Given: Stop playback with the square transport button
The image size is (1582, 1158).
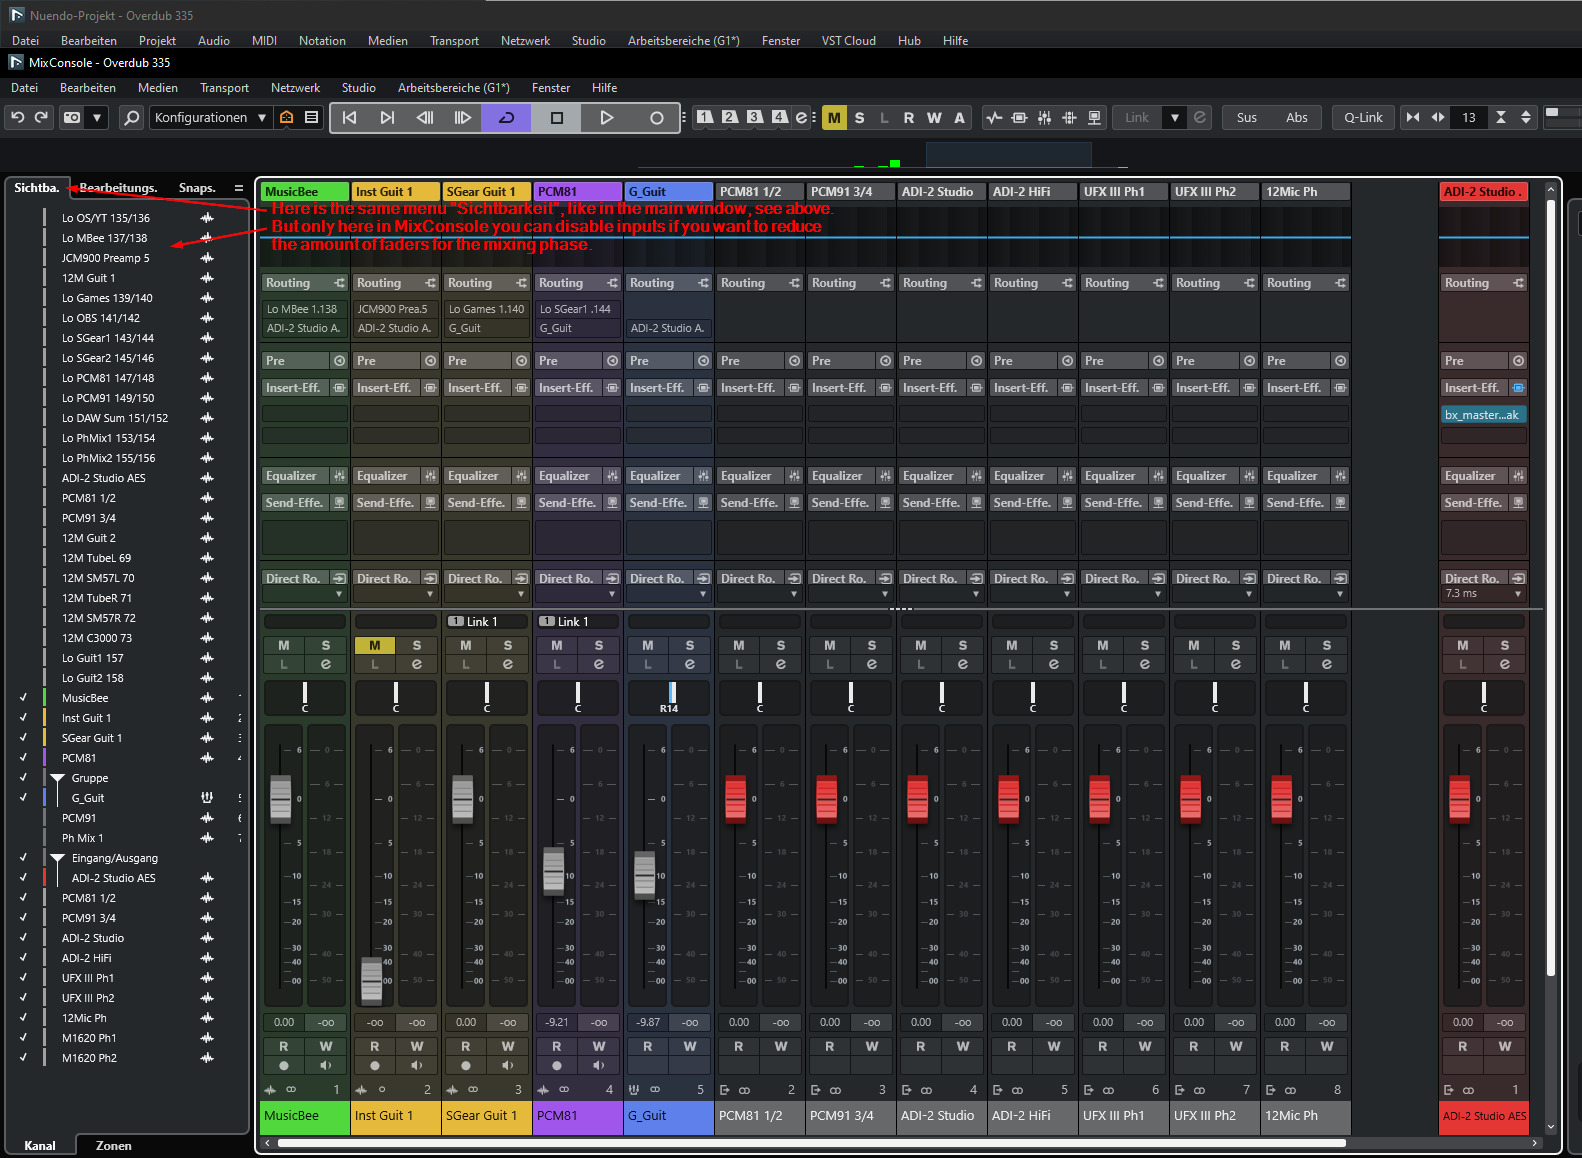Looking at the screenshot, I should point(557,117).
